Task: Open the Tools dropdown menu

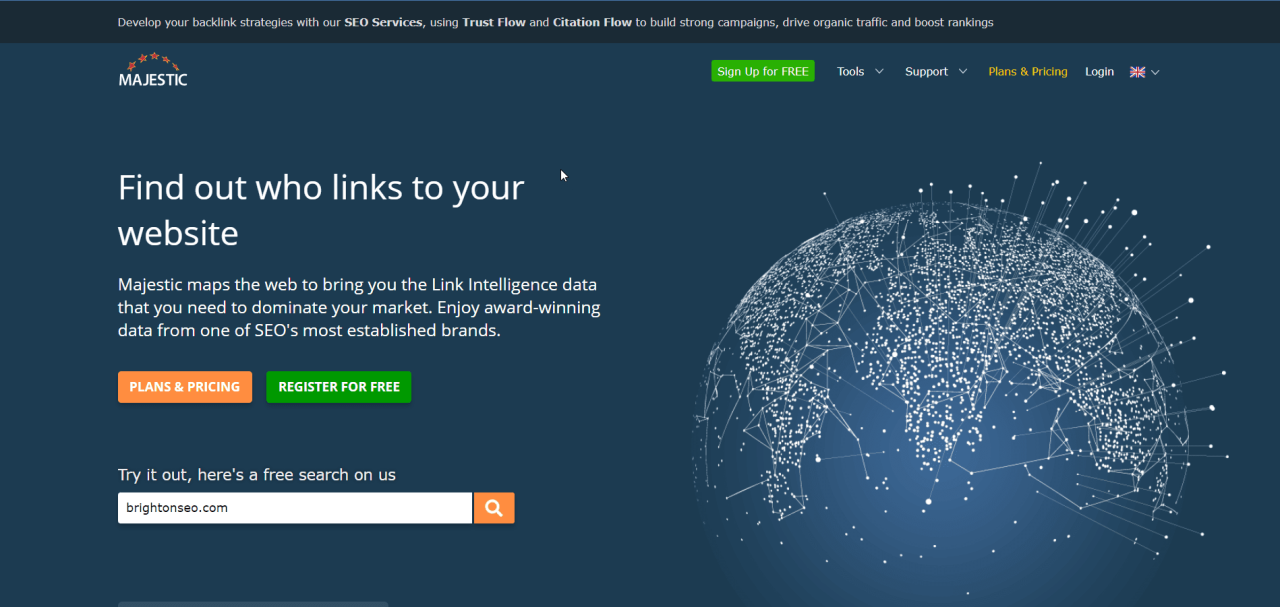Action: coord(860,71)
